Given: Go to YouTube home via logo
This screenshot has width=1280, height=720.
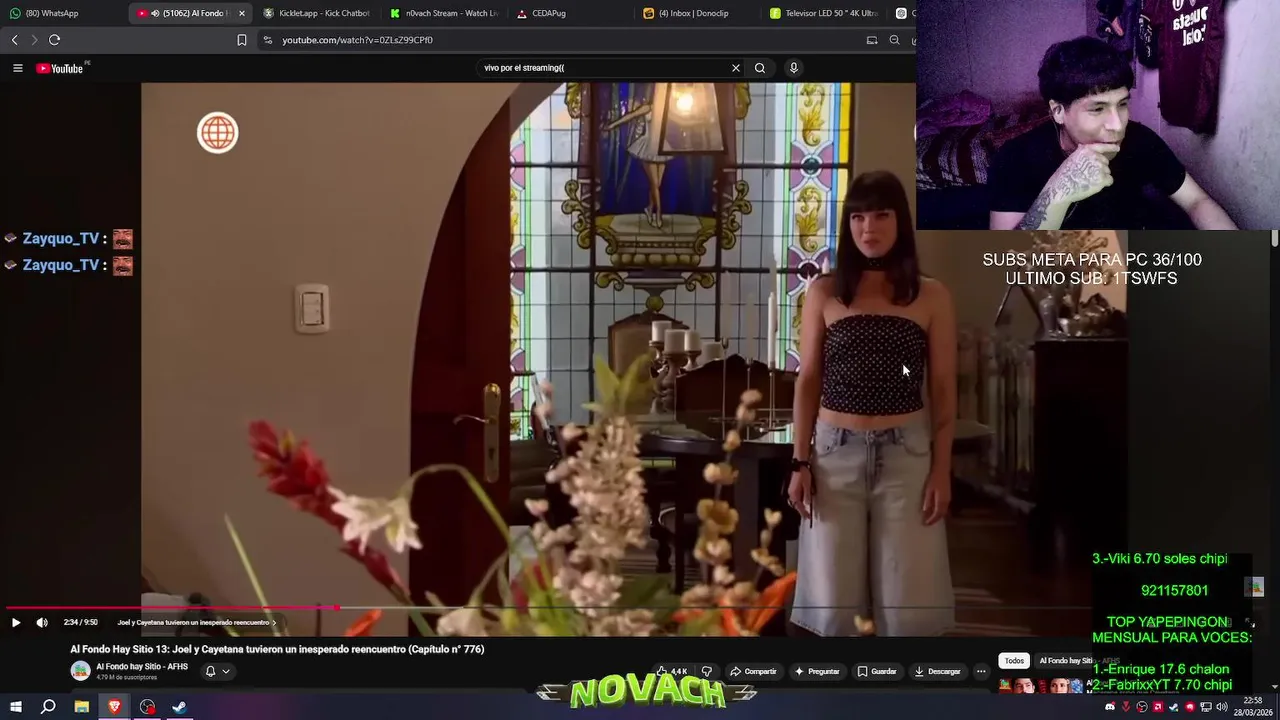Looking at the screenshot, I should (60, 68).
